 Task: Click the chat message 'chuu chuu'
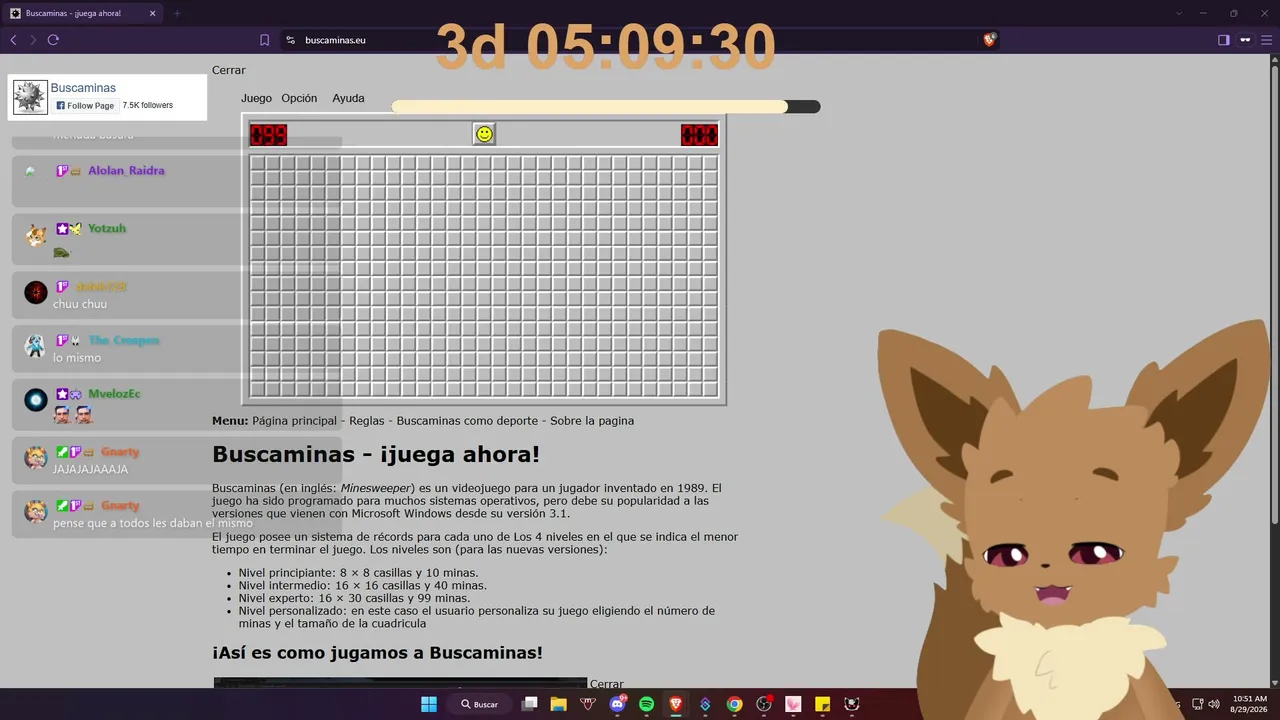[x=80, y=304]
